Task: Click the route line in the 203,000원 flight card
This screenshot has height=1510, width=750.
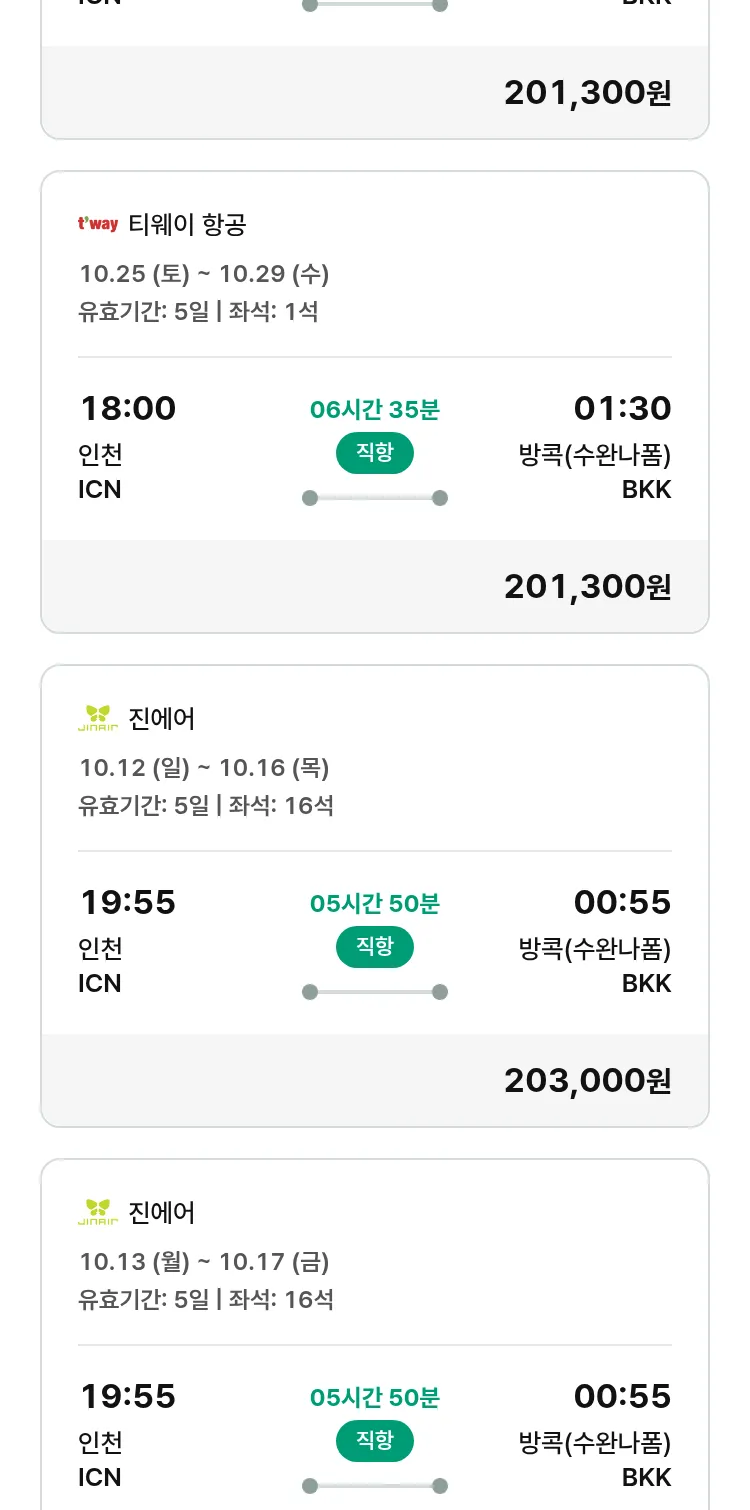Action: (374, 992)
